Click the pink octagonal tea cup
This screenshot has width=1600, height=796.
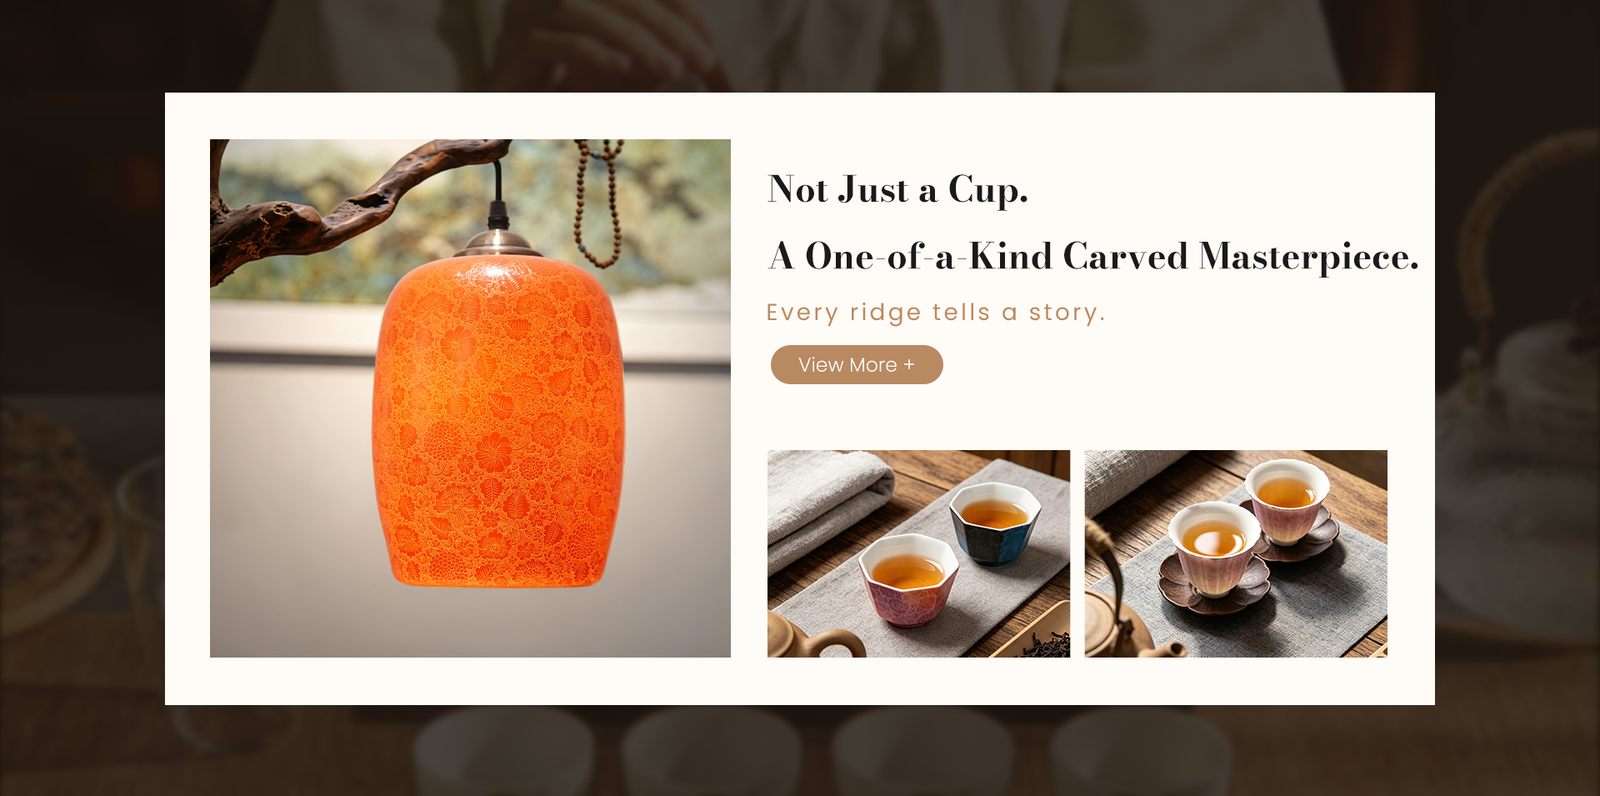(909, 579)
